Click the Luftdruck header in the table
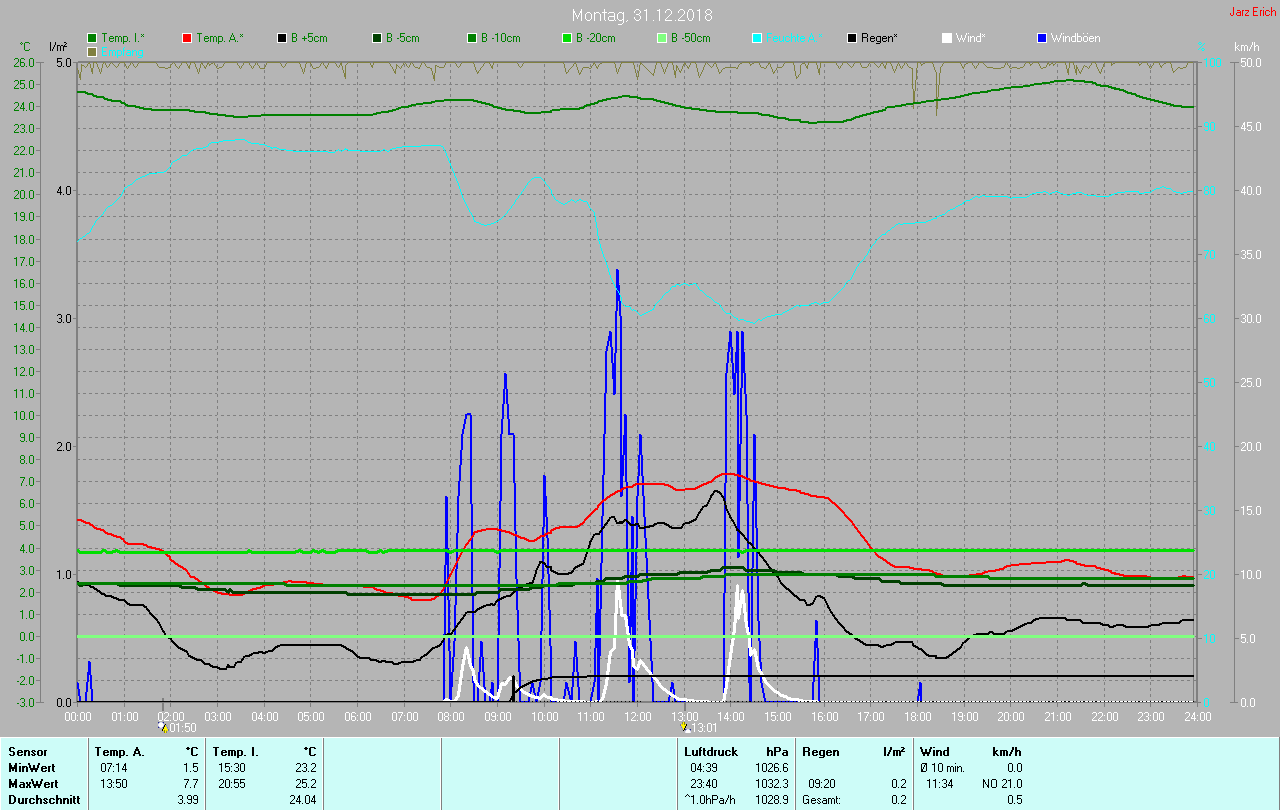This screenshot has width=1280, height=810. [708, 751]
